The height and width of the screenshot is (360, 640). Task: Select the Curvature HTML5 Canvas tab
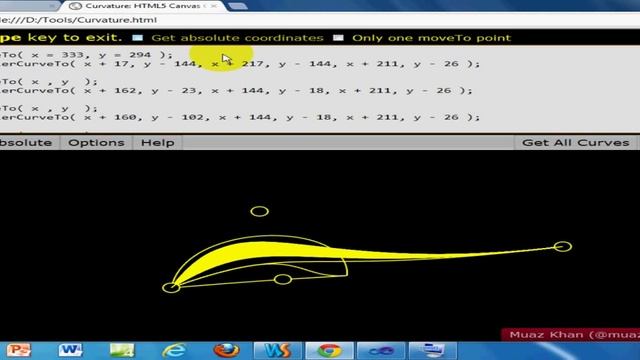143,6
